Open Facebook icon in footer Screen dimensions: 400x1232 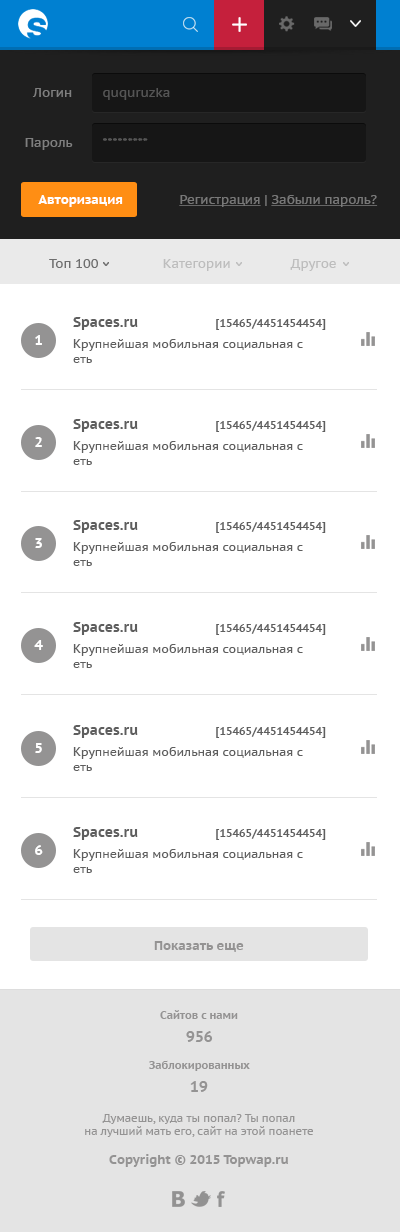tap(221, 1199)
